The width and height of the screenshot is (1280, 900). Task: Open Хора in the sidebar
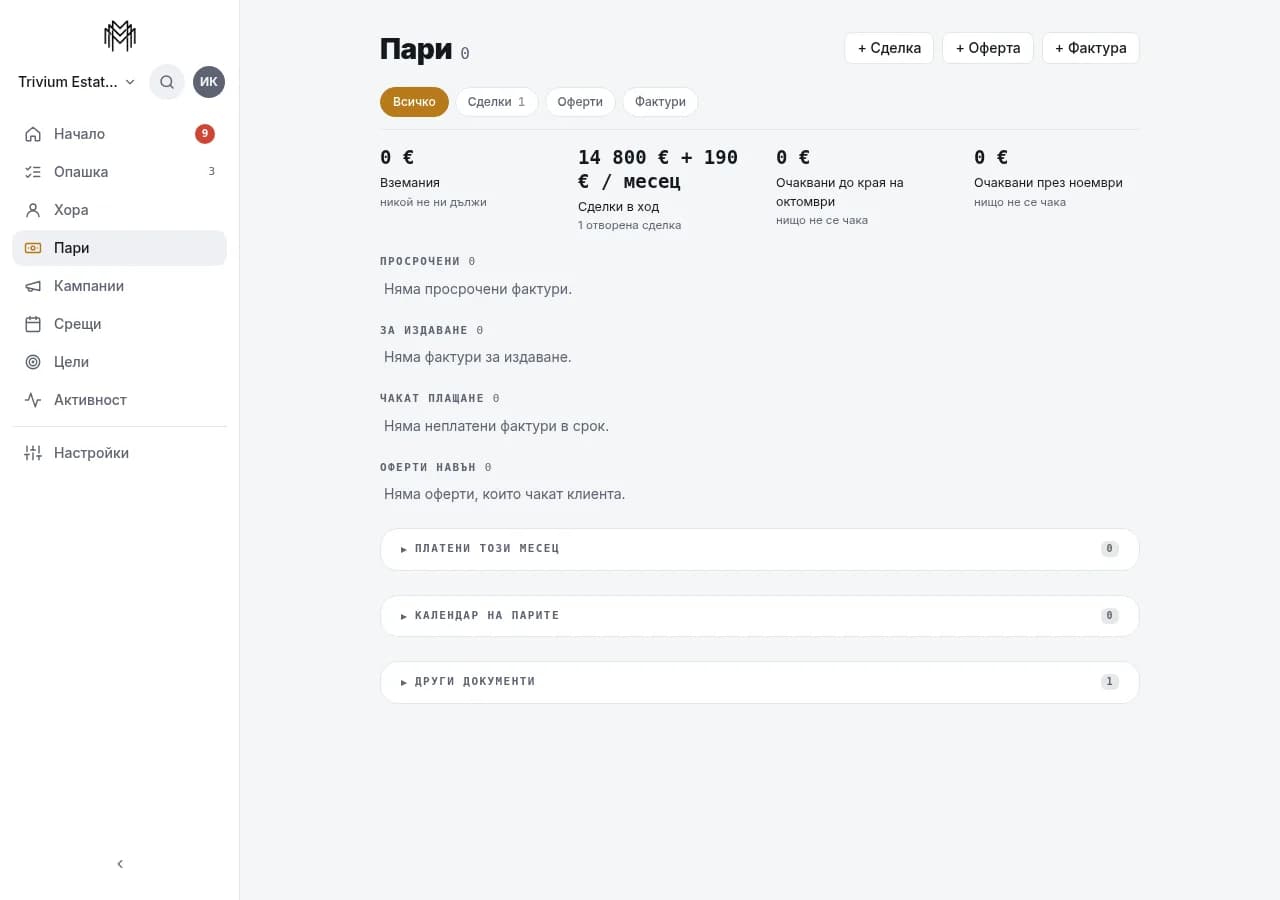[x=120, y=210]
